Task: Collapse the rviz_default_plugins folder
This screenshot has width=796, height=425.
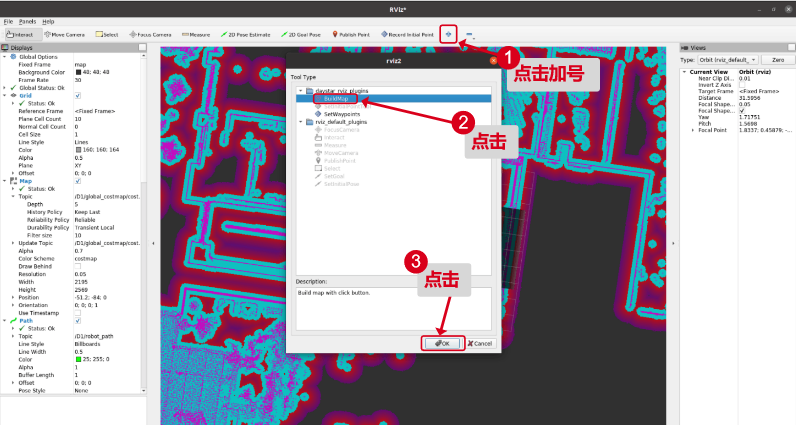Action: click(x=301, y=122)
